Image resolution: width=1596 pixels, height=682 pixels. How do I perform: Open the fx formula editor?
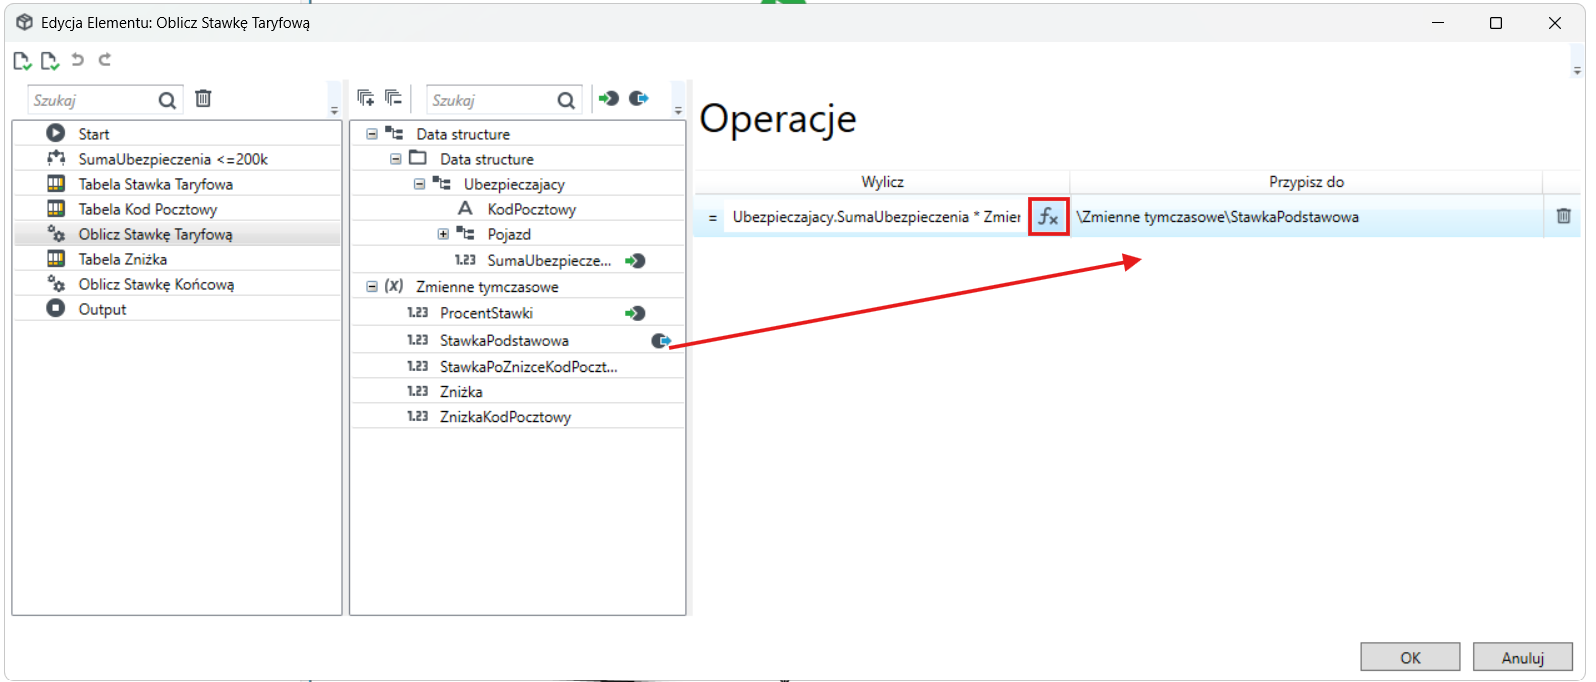(x=1048, y=216)
